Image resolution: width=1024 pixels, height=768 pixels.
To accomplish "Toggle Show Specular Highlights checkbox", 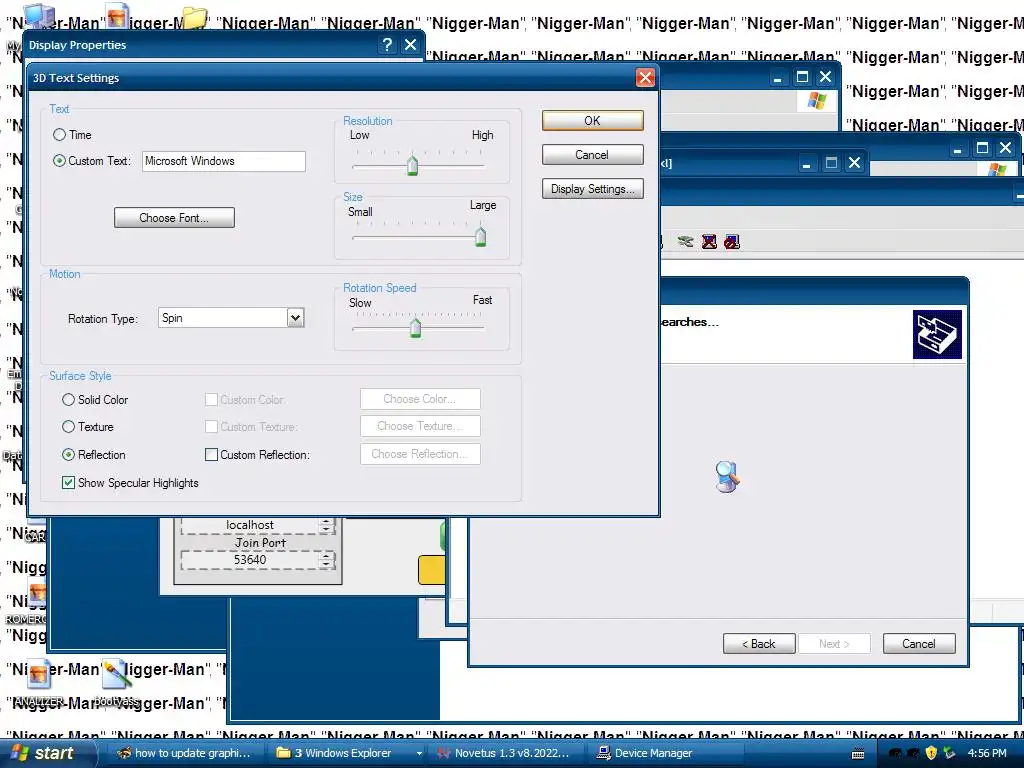I will coord(68,483).
